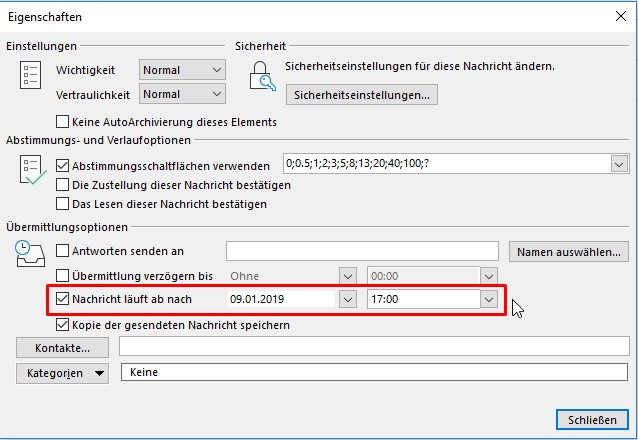This screenshot has width=638, height=440.
Task: Open the delay delivery time dropdown arrow
Action: point(489,276)
